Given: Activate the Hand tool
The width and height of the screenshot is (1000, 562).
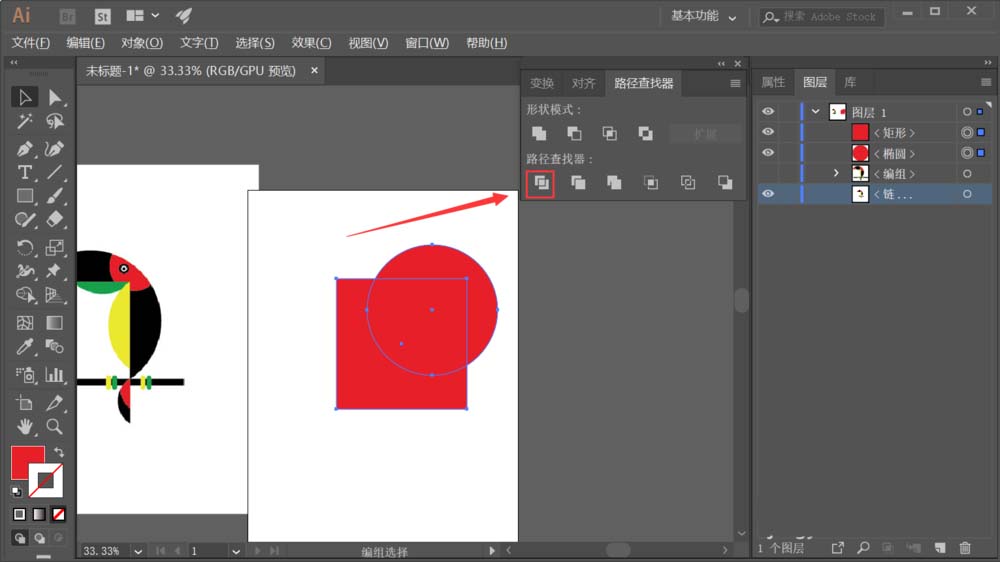Looking at the screenshot, I should click(x=25, y=426).
